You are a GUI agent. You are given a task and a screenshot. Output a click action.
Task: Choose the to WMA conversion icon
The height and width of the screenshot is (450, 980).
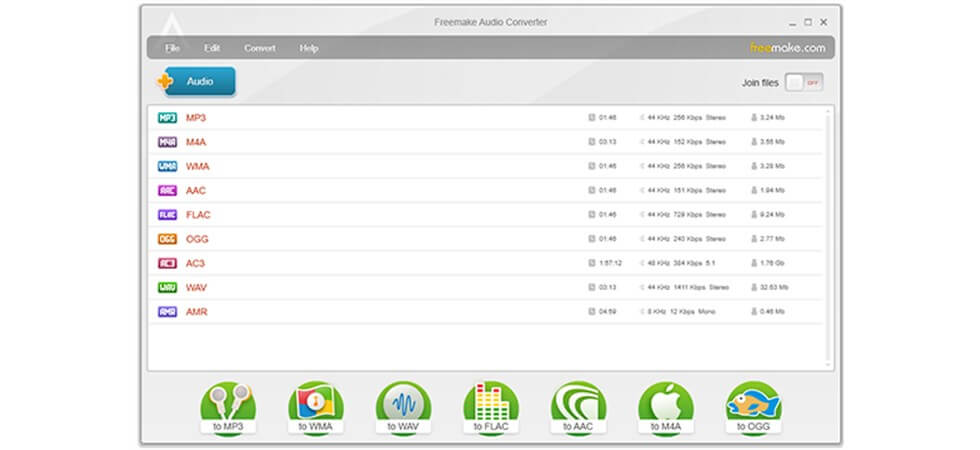click(316, 408)
